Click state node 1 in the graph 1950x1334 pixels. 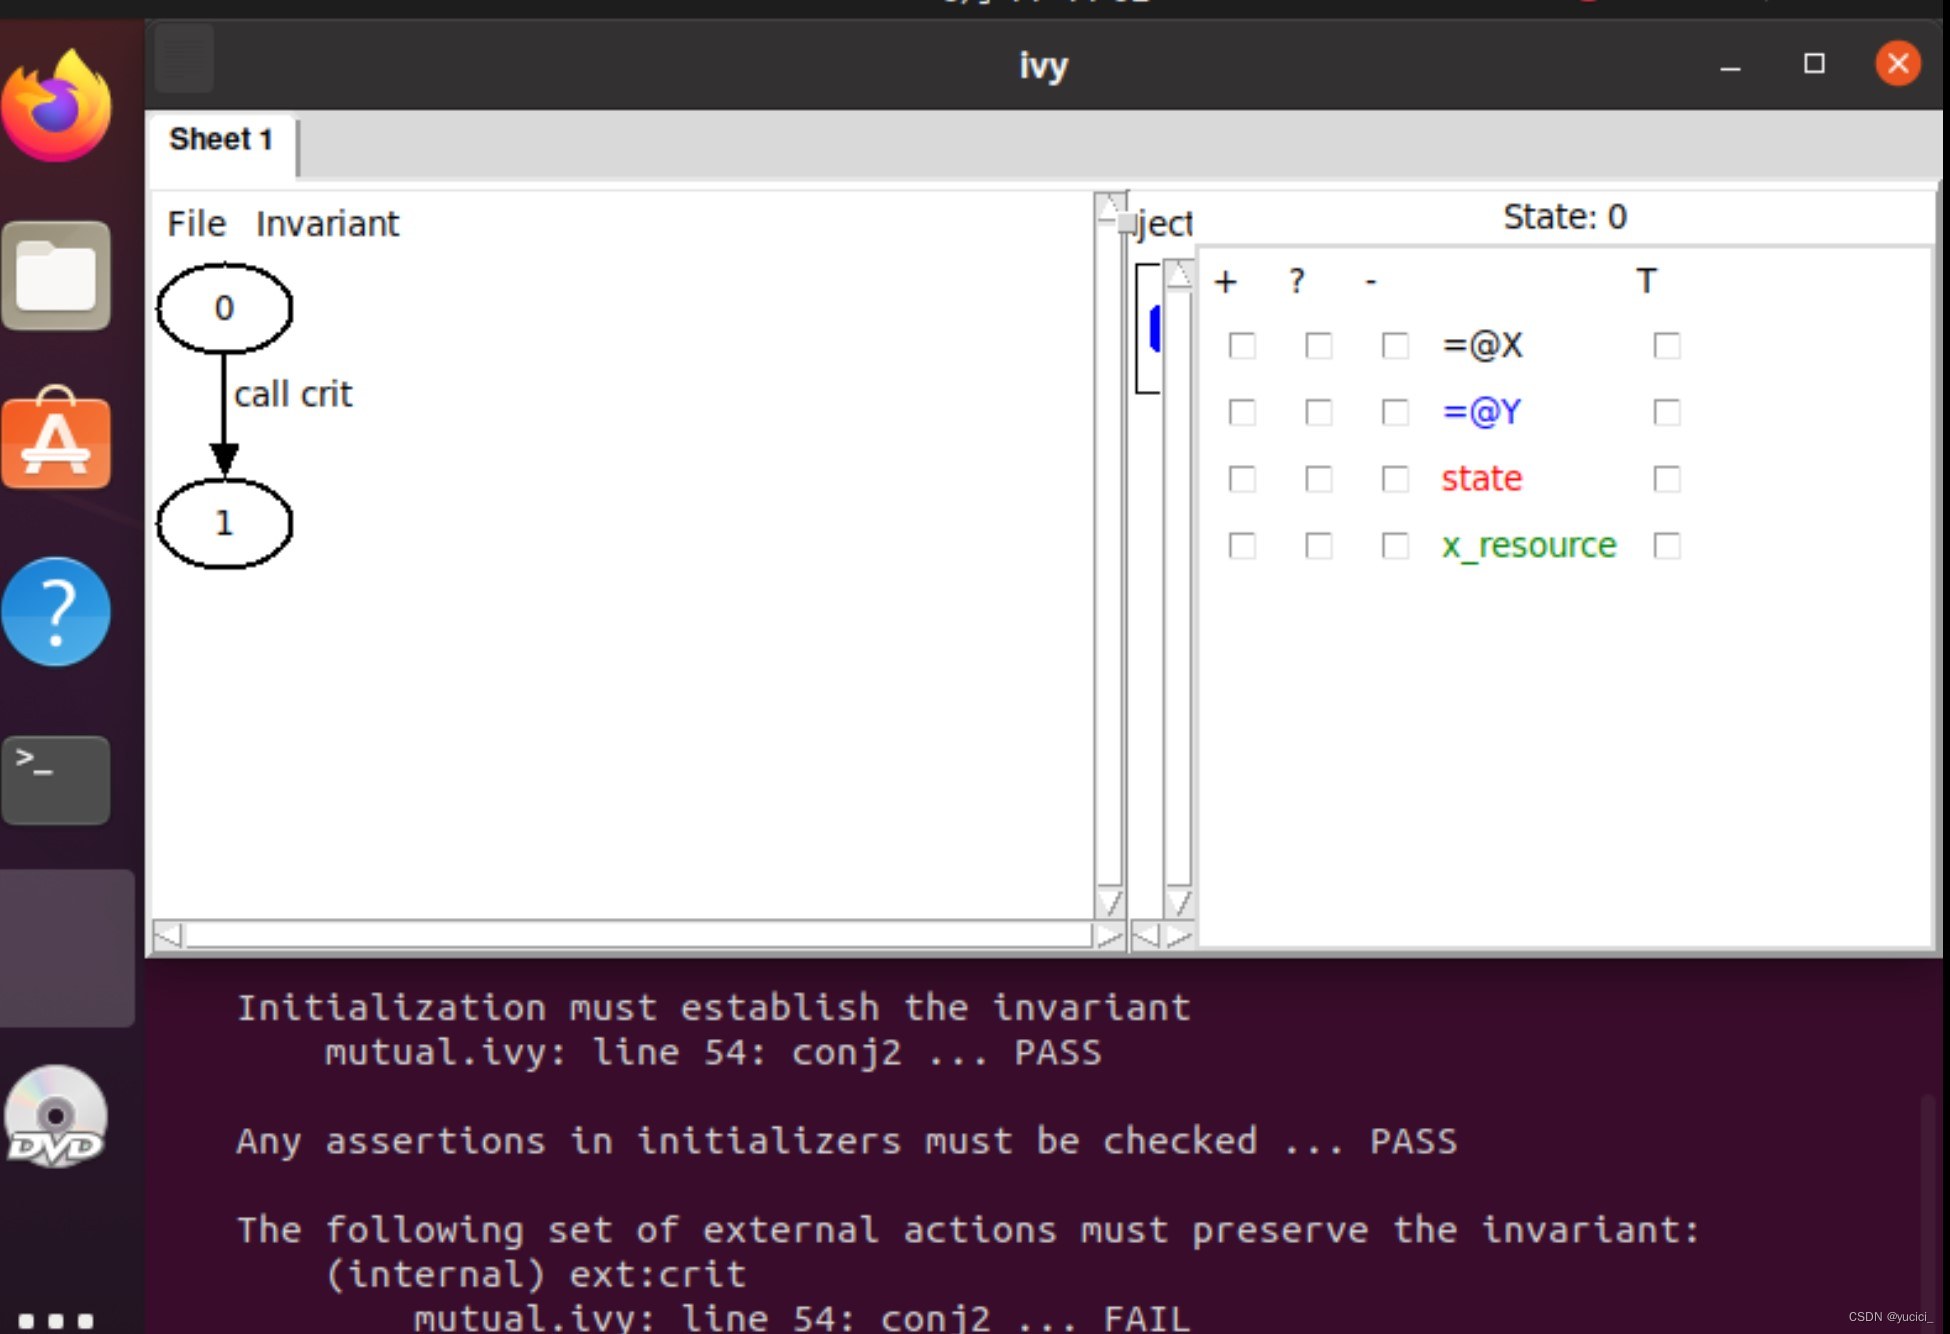point(224,523)
